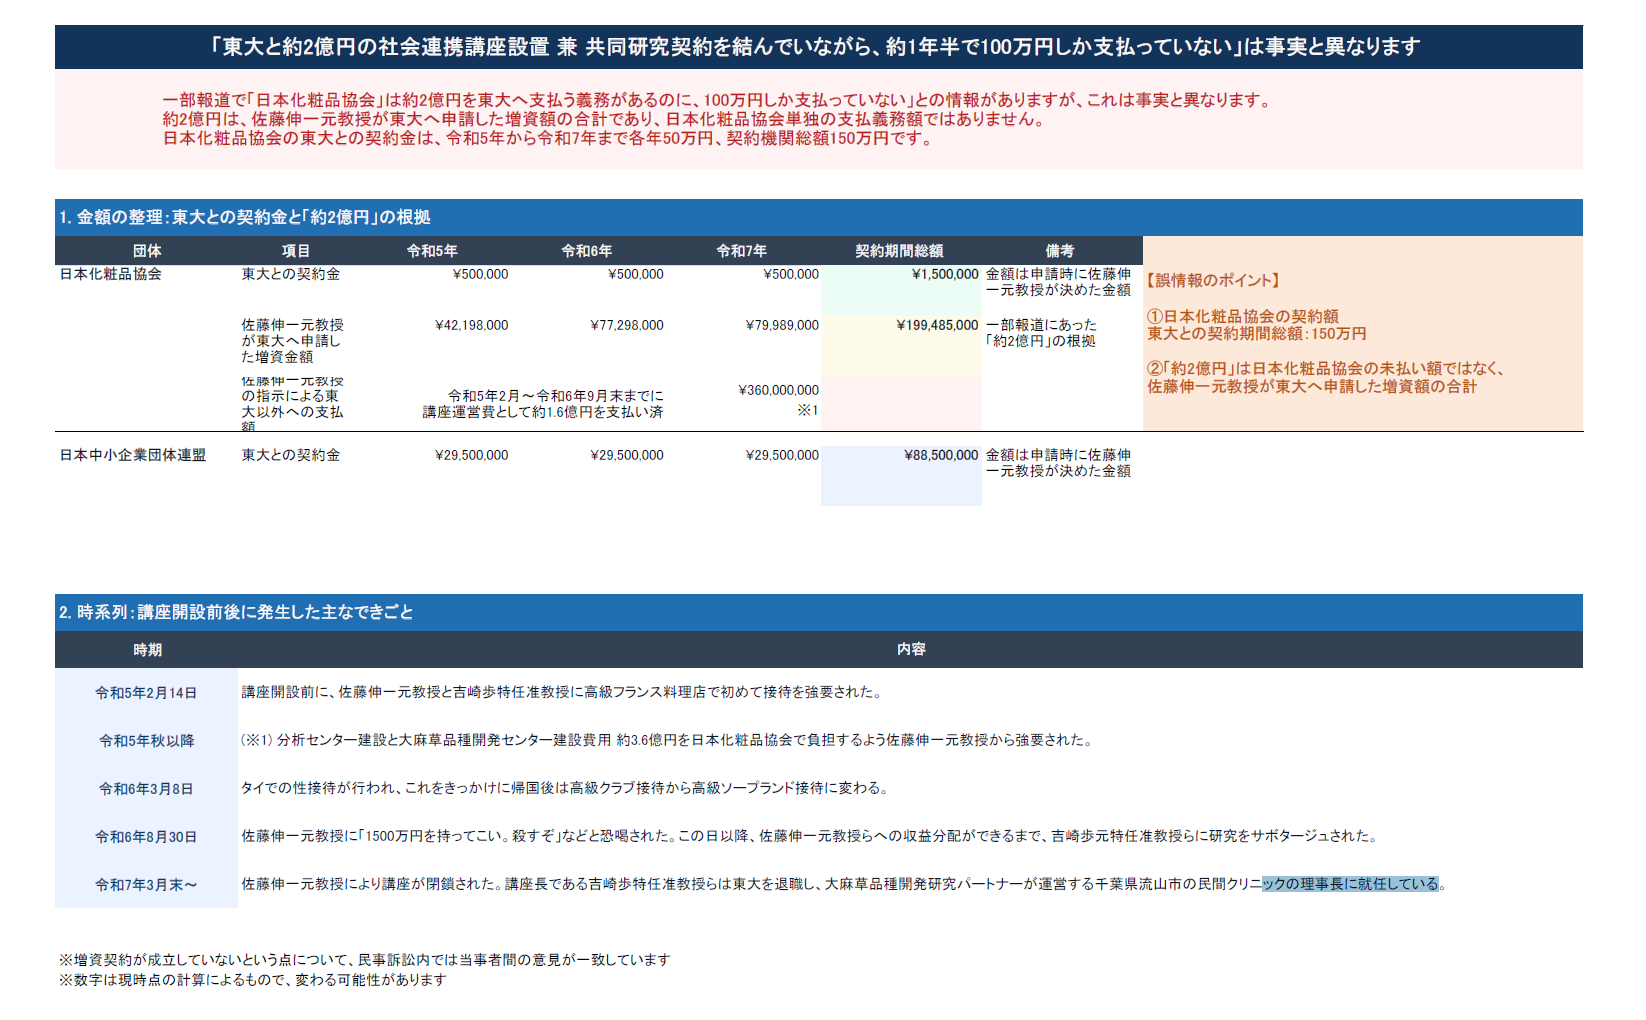
Task: Click the '※1' marker below ¥360,000,000
Action: [x=808, y=410]
